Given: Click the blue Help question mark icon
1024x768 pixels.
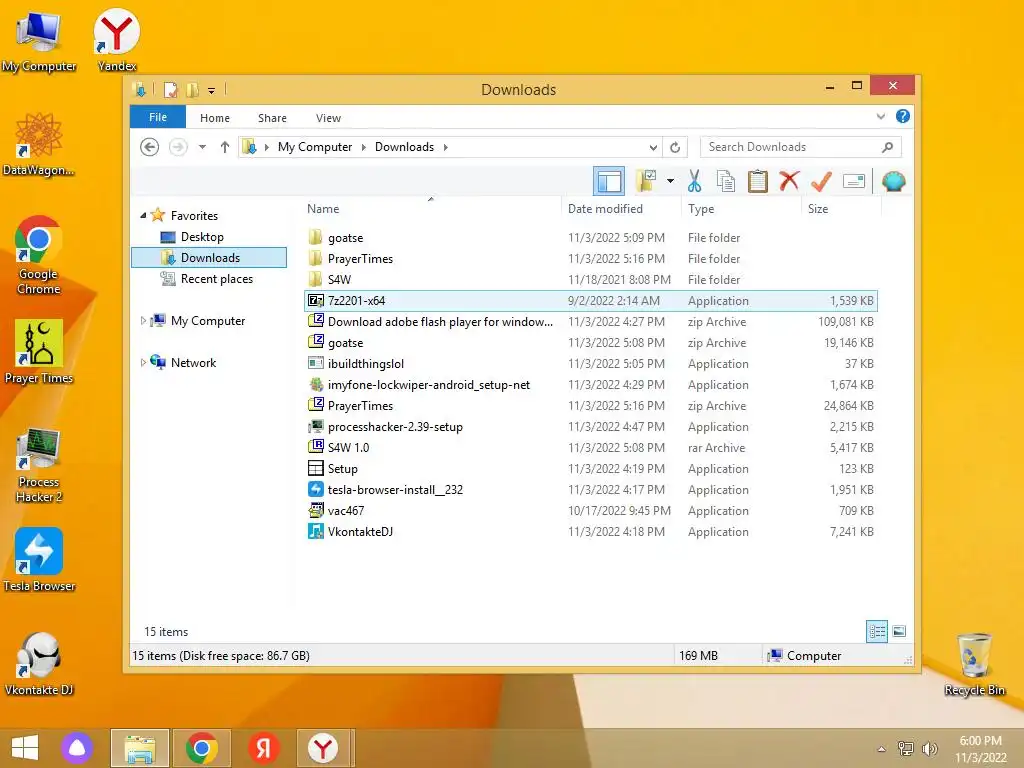Looking at the screenshot, I should tap(903, 116).
